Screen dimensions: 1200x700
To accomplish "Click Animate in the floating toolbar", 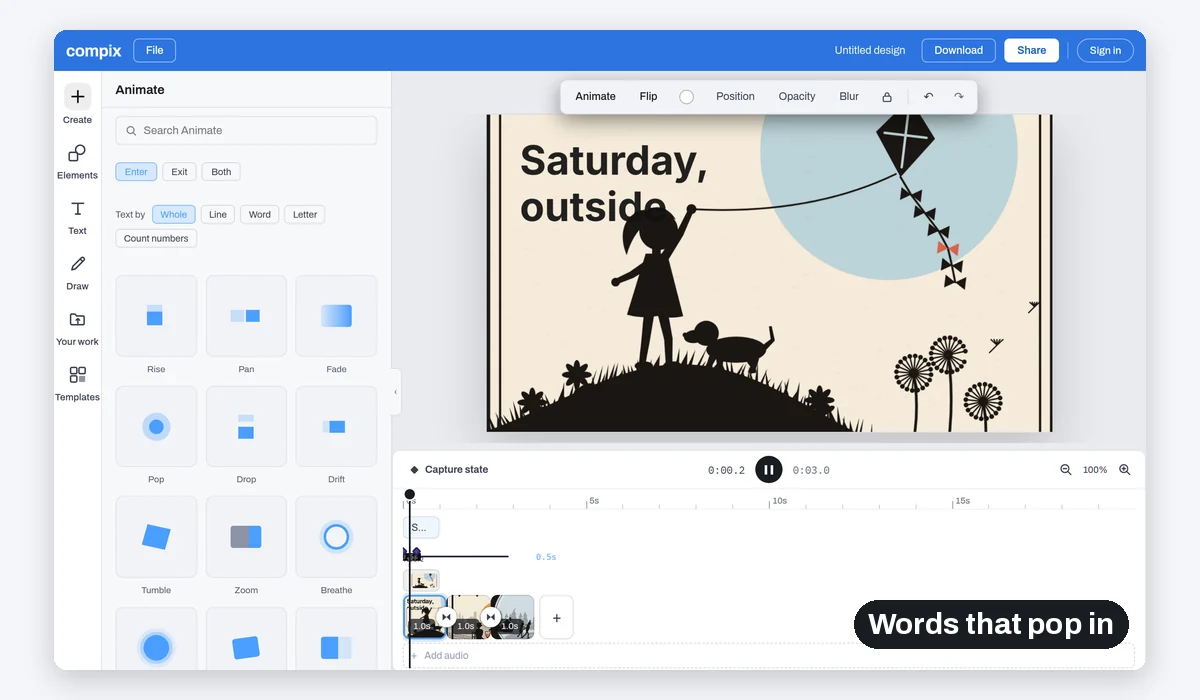I will [x=595, y=97].
